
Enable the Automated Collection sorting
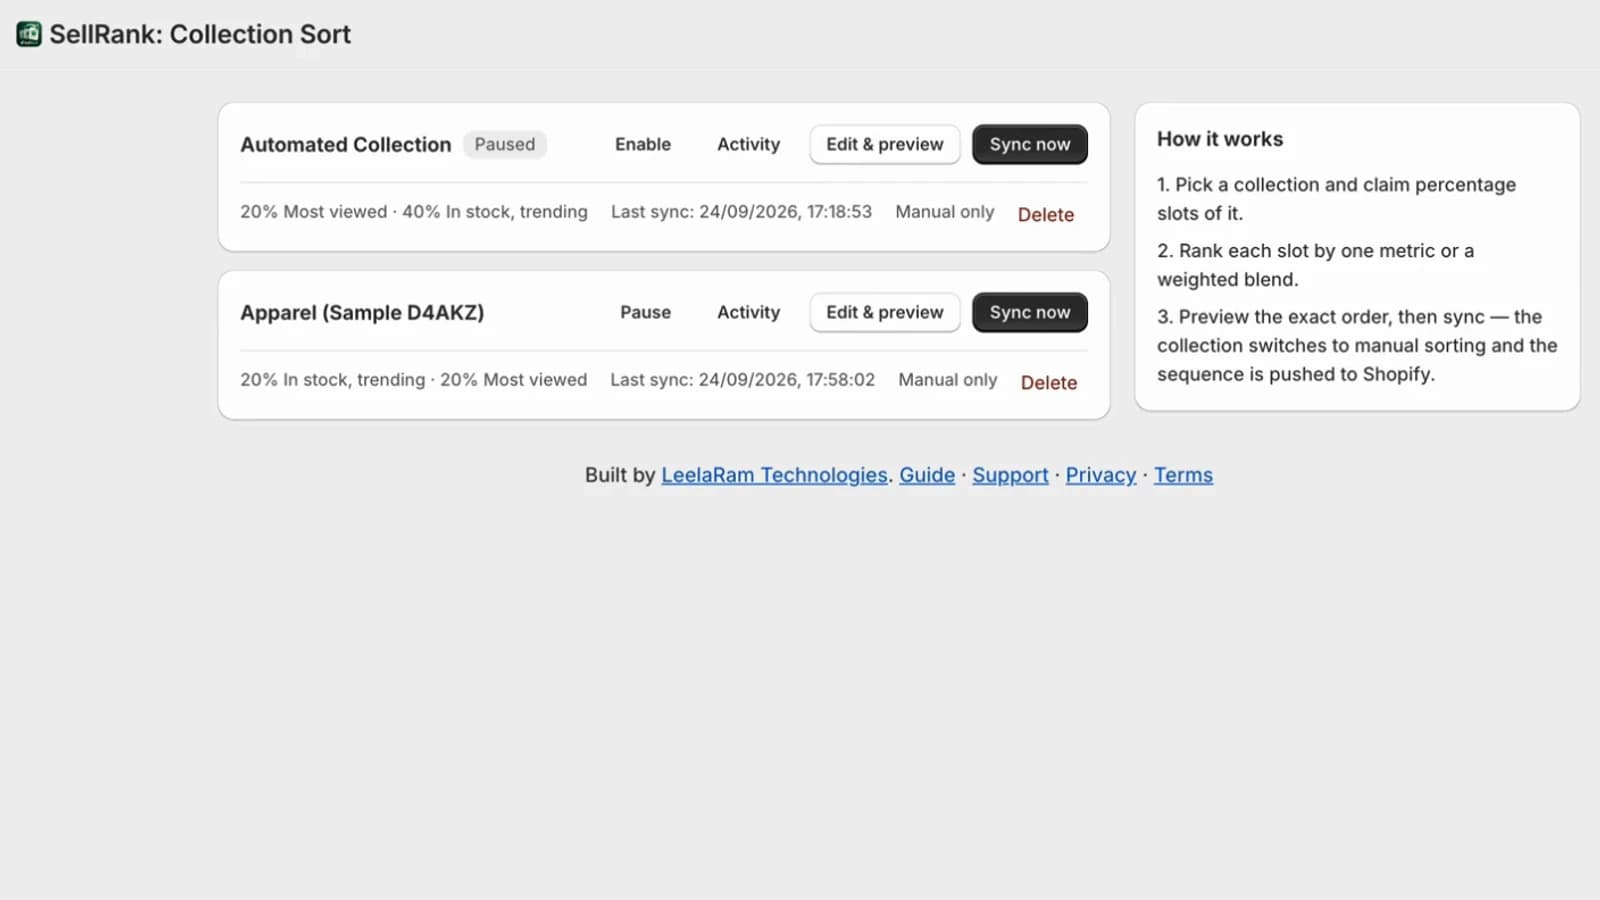pyautogui.click(x=643, y=144)
